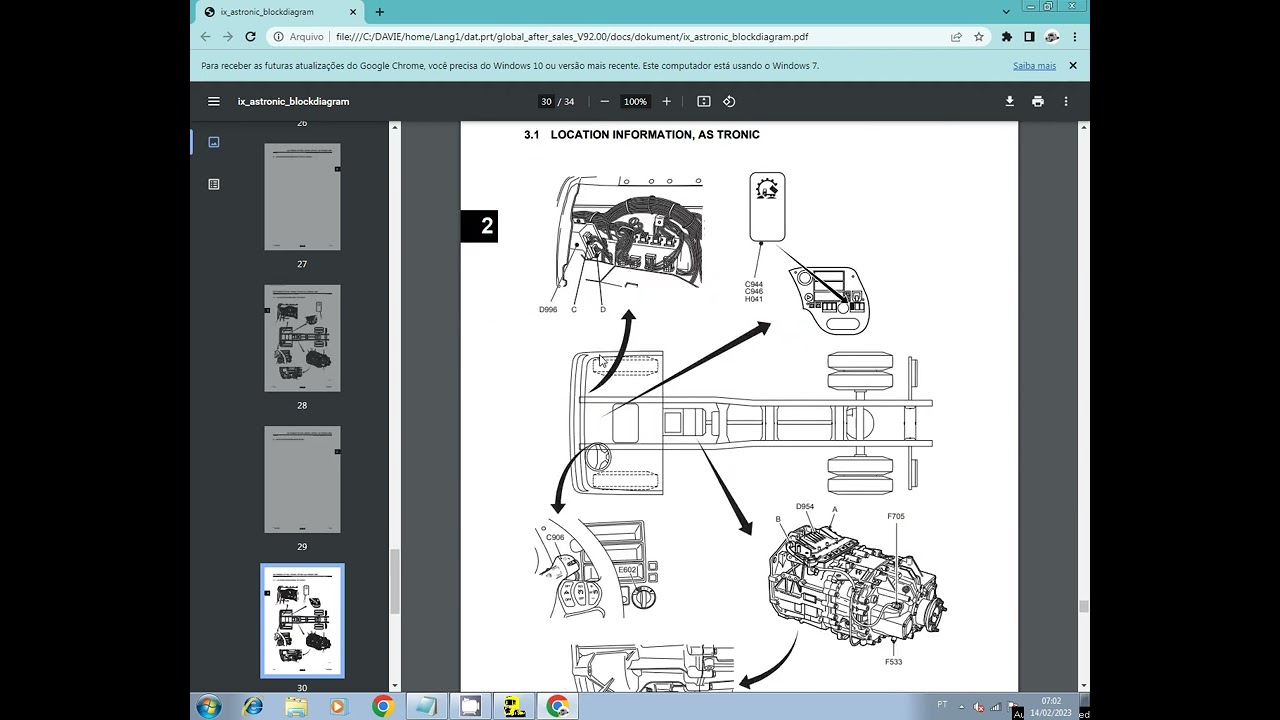Click the yellow truck DAVIE taskbar icon
The height and width of the screenshot is (720, 1280).
514,707
